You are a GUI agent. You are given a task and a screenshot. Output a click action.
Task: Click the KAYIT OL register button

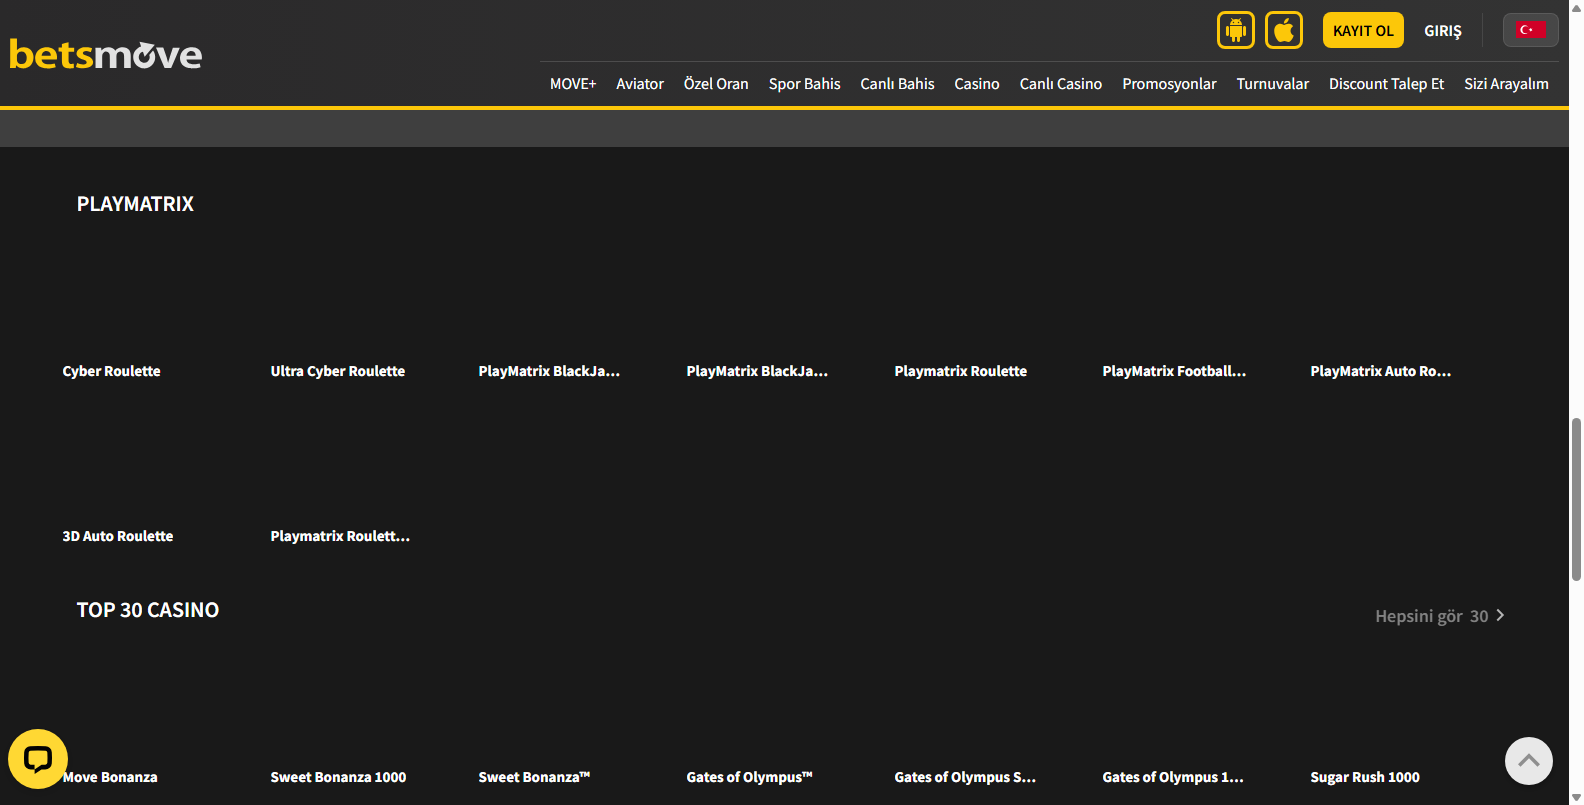pos(1363,30)
